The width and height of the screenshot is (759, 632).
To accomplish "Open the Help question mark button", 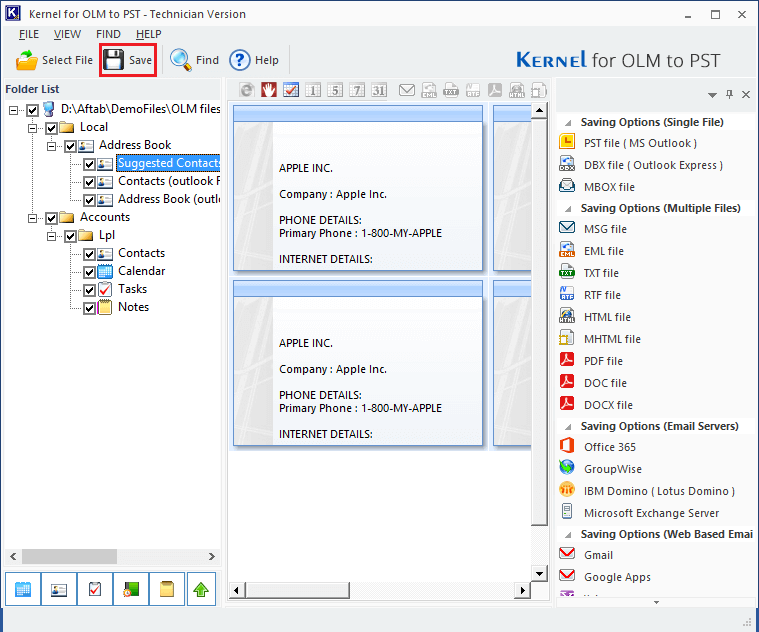I will coord(254,60).
